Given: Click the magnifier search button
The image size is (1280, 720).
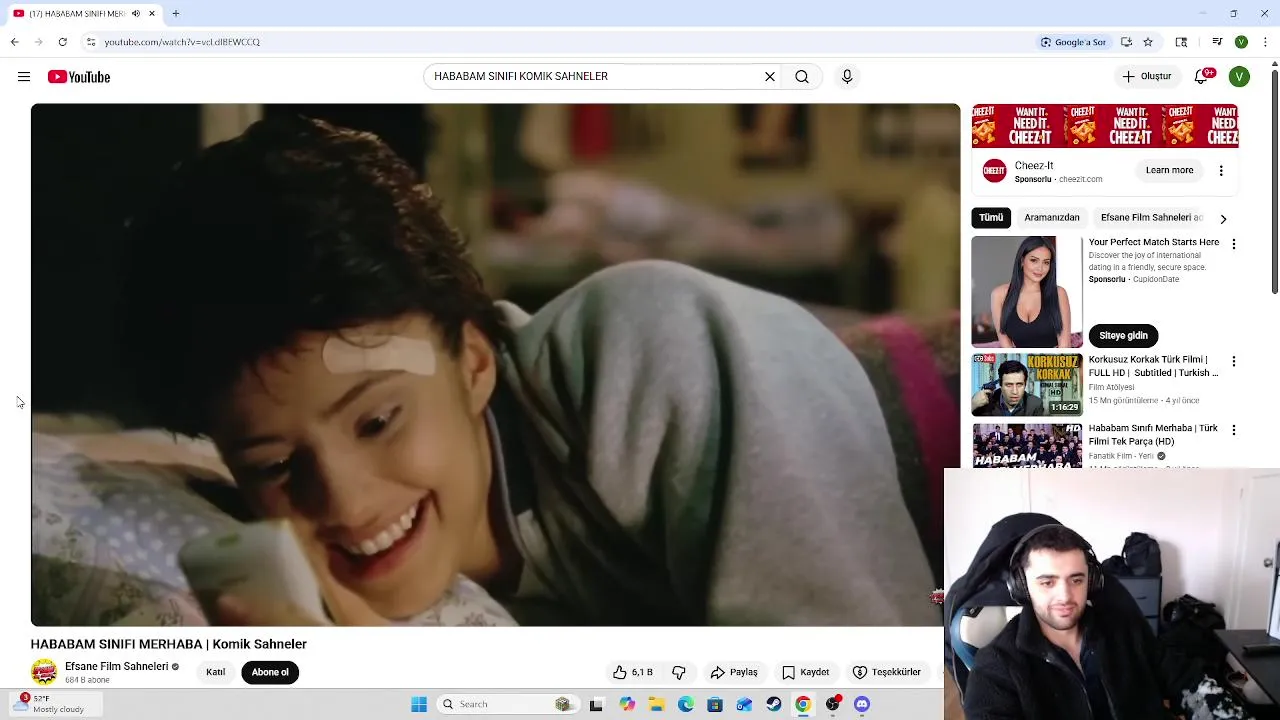Looking at the screenshot, I should click(x=802, y=77).
